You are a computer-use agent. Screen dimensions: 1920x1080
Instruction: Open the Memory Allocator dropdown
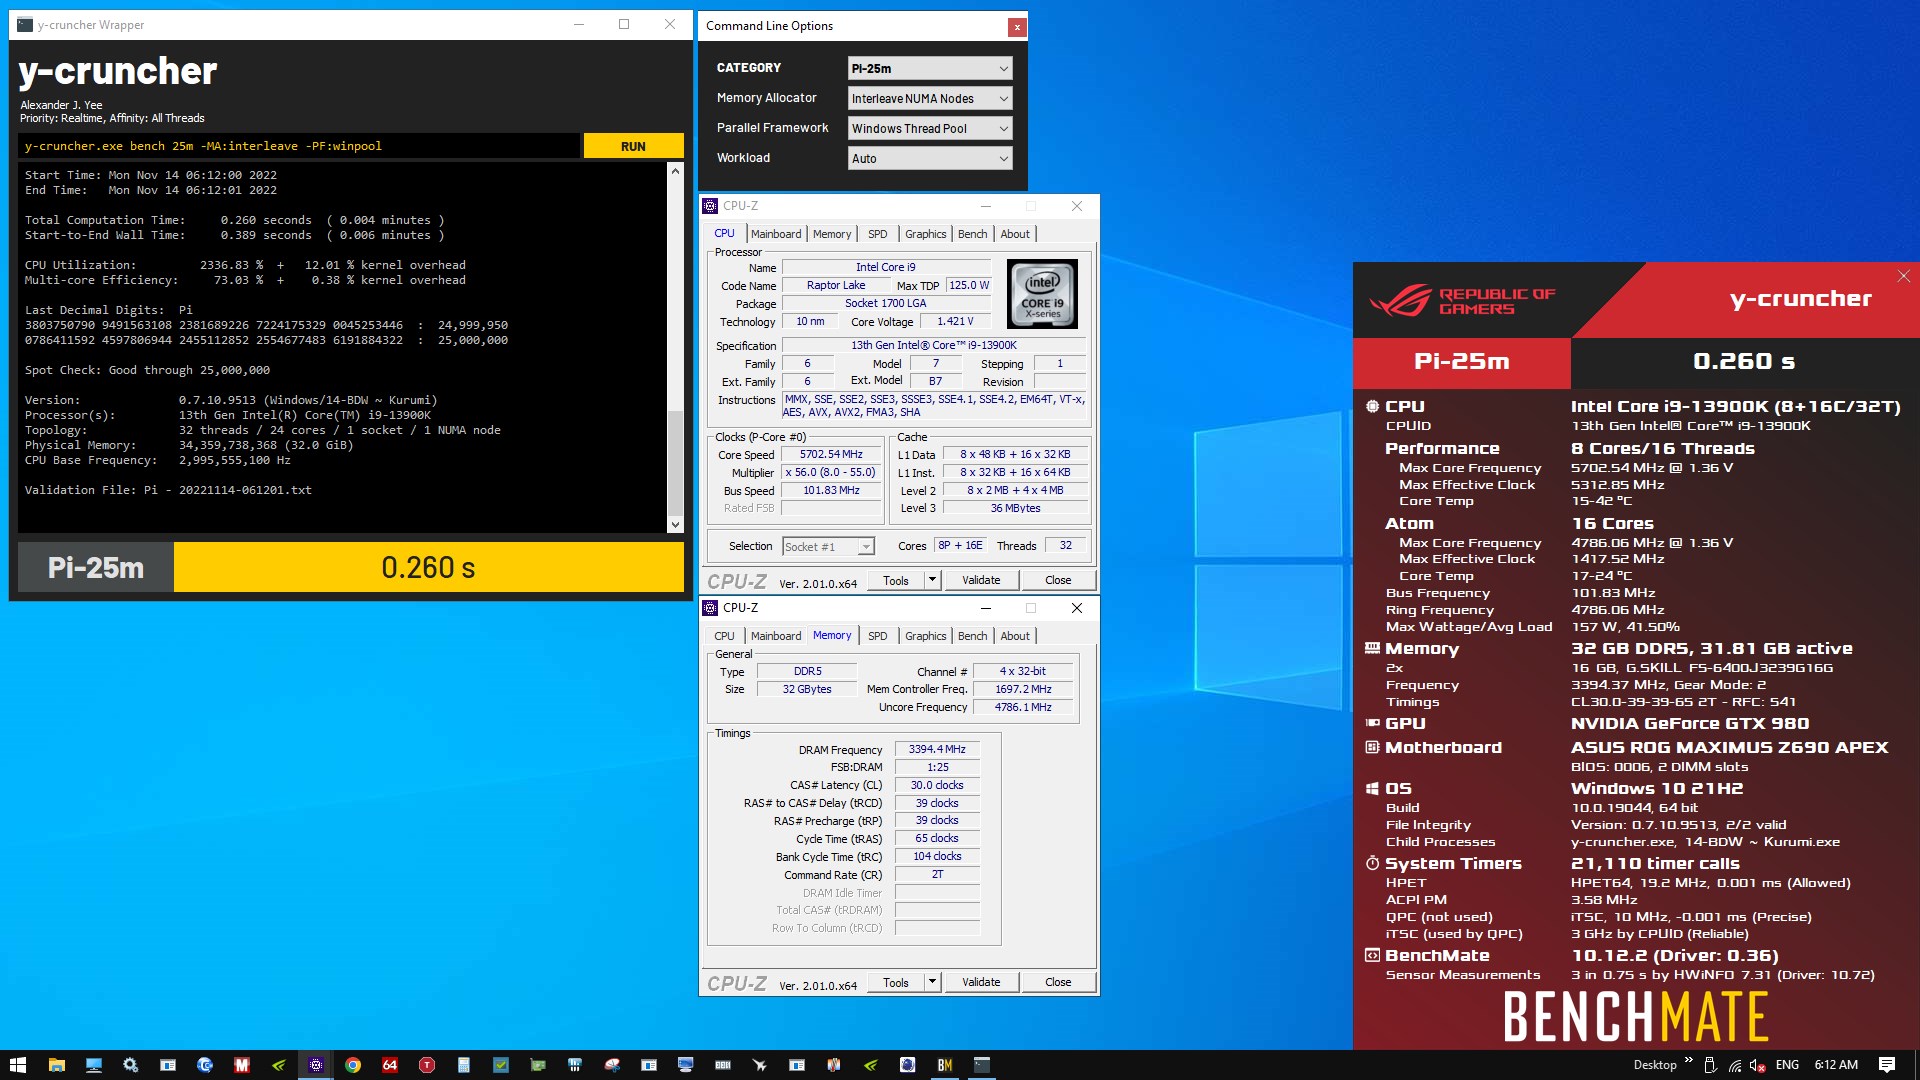pos(930,98)
